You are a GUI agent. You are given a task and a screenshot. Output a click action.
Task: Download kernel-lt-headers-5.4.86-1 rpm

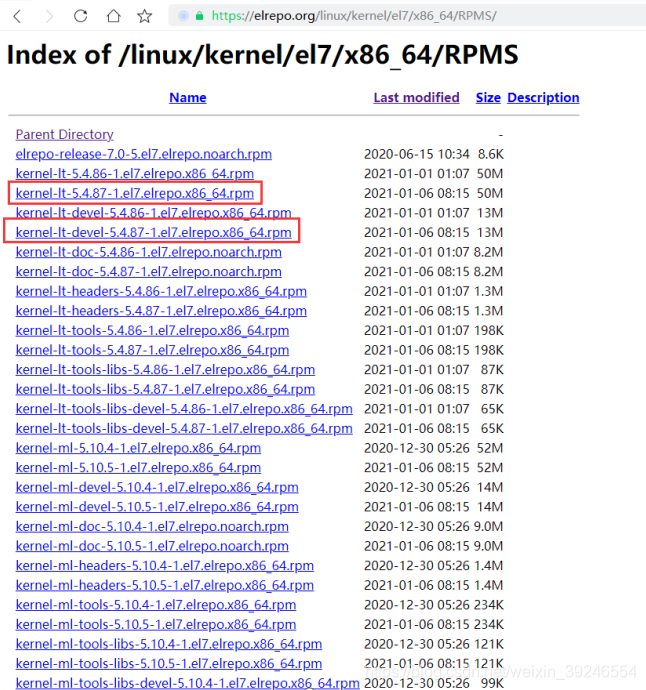pos(161,291)
